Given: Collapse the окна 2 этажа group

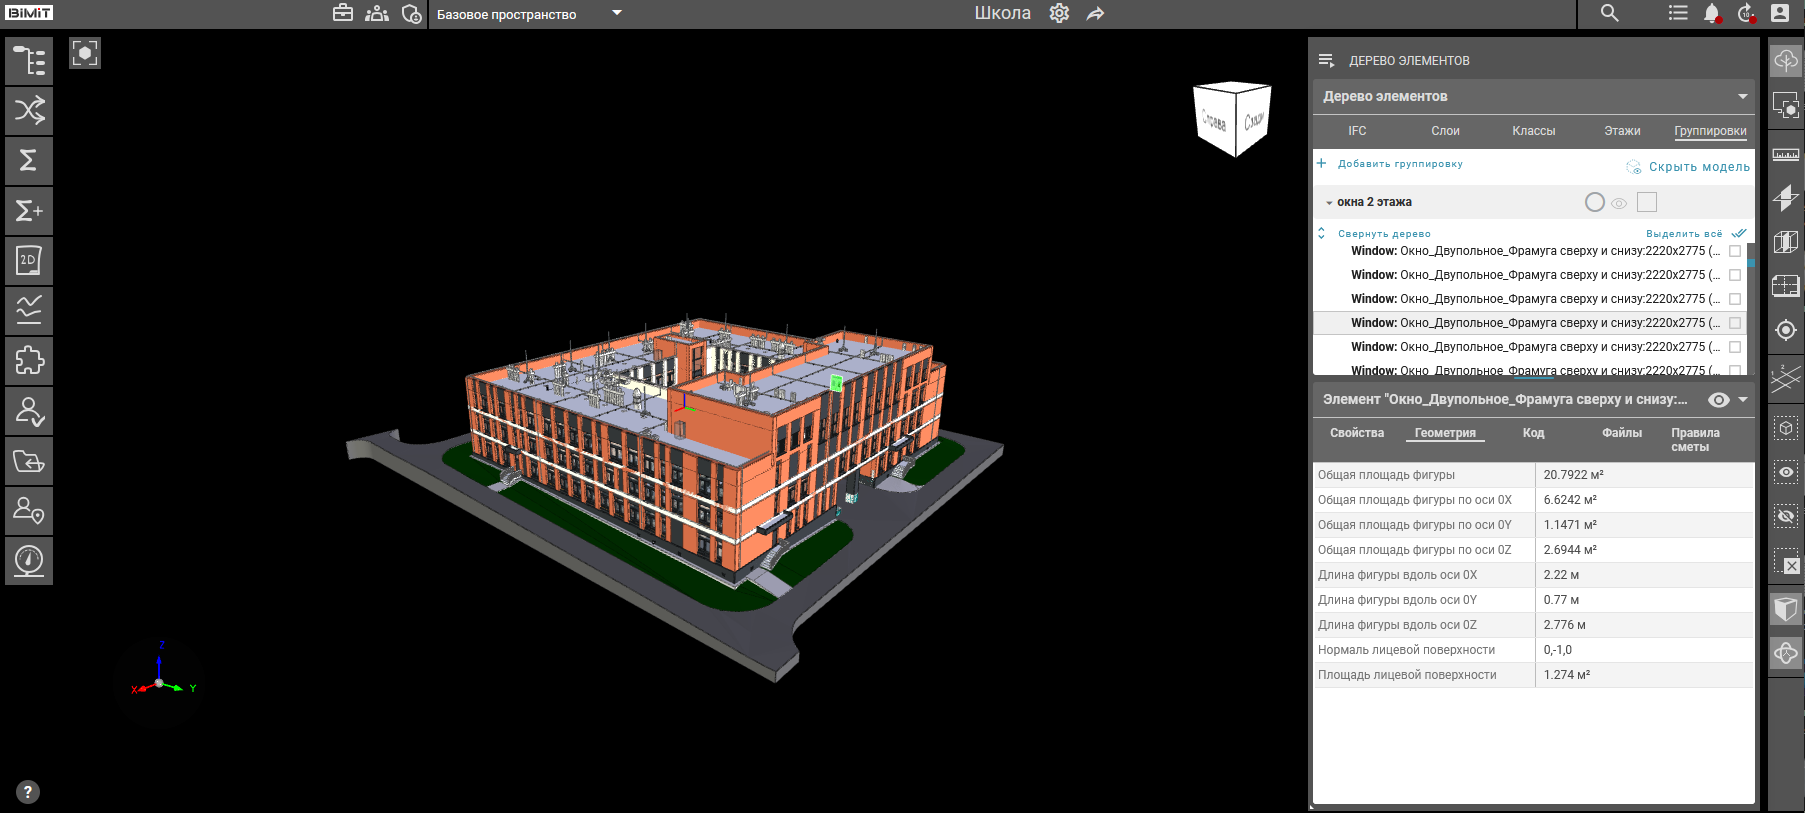Looking at the screenshot, I should tap(1329, 203).
